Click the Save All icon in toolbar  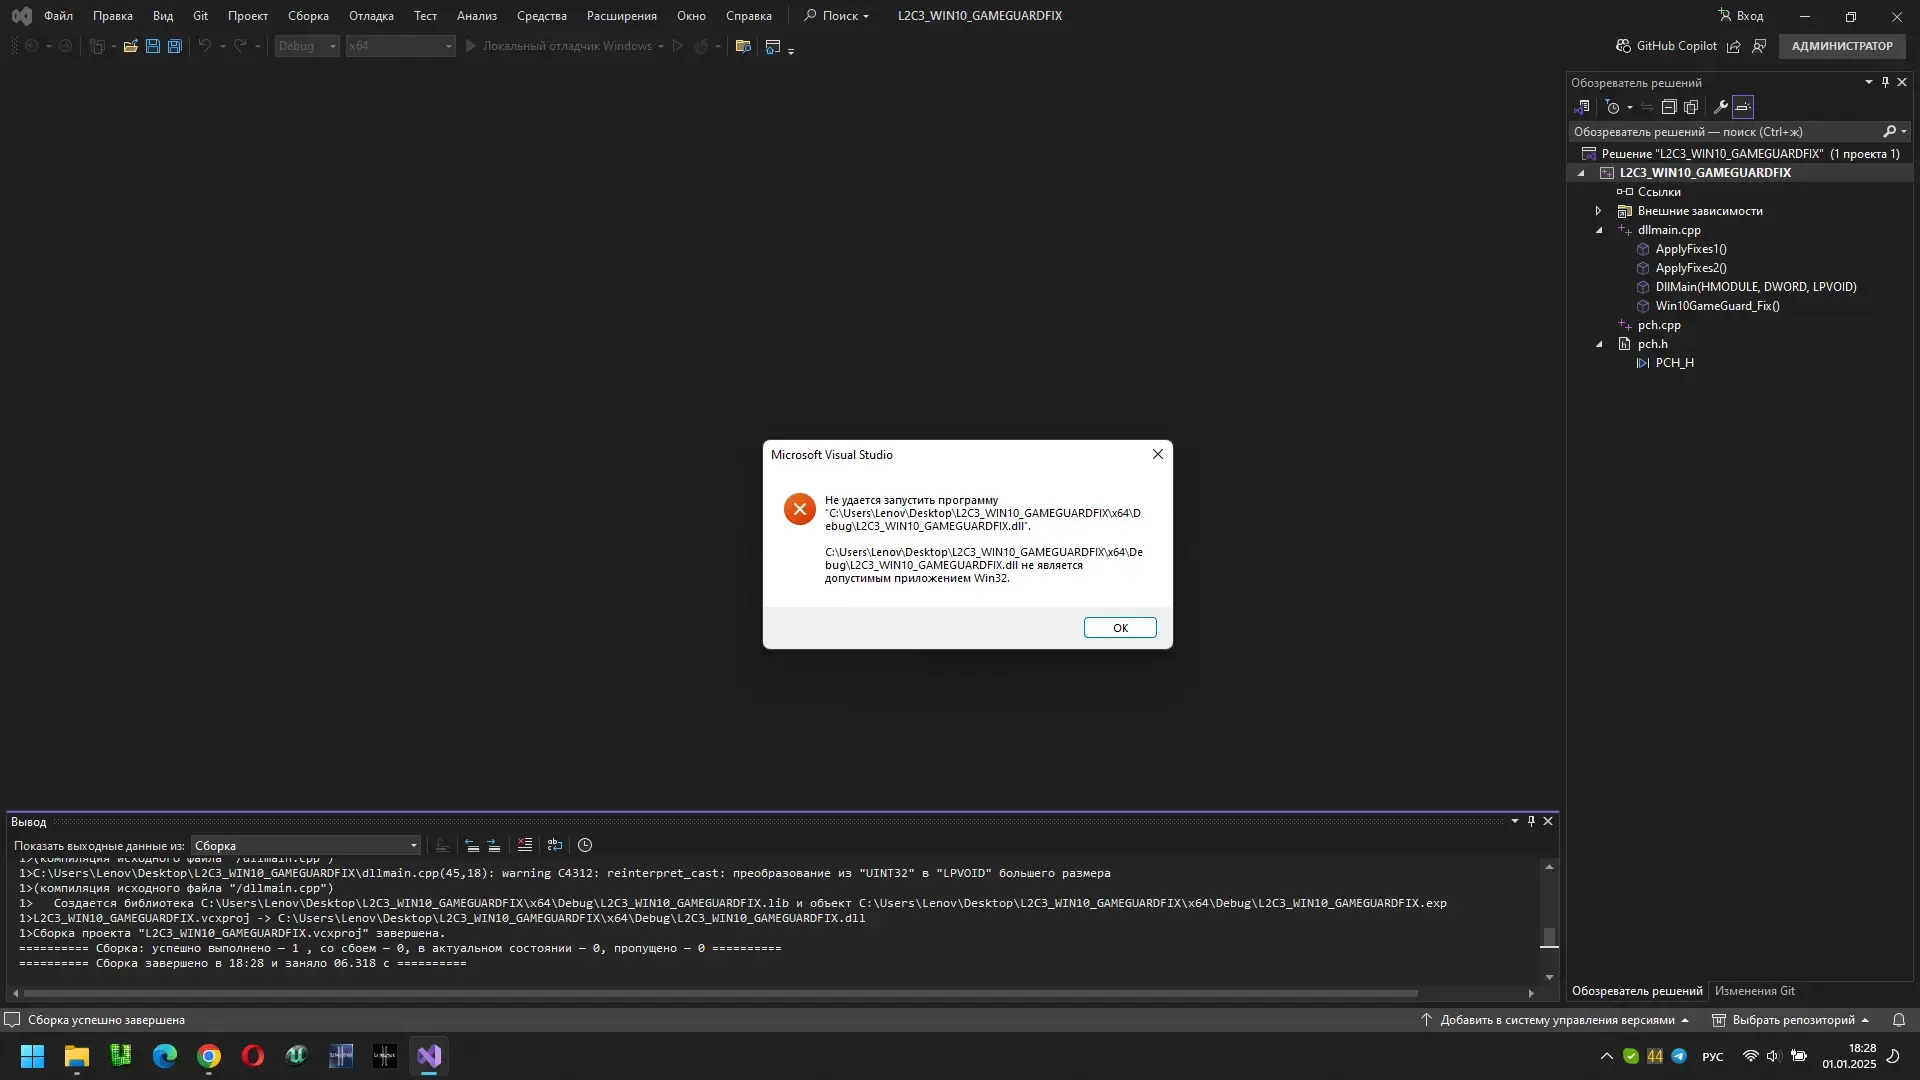[175, 46]
